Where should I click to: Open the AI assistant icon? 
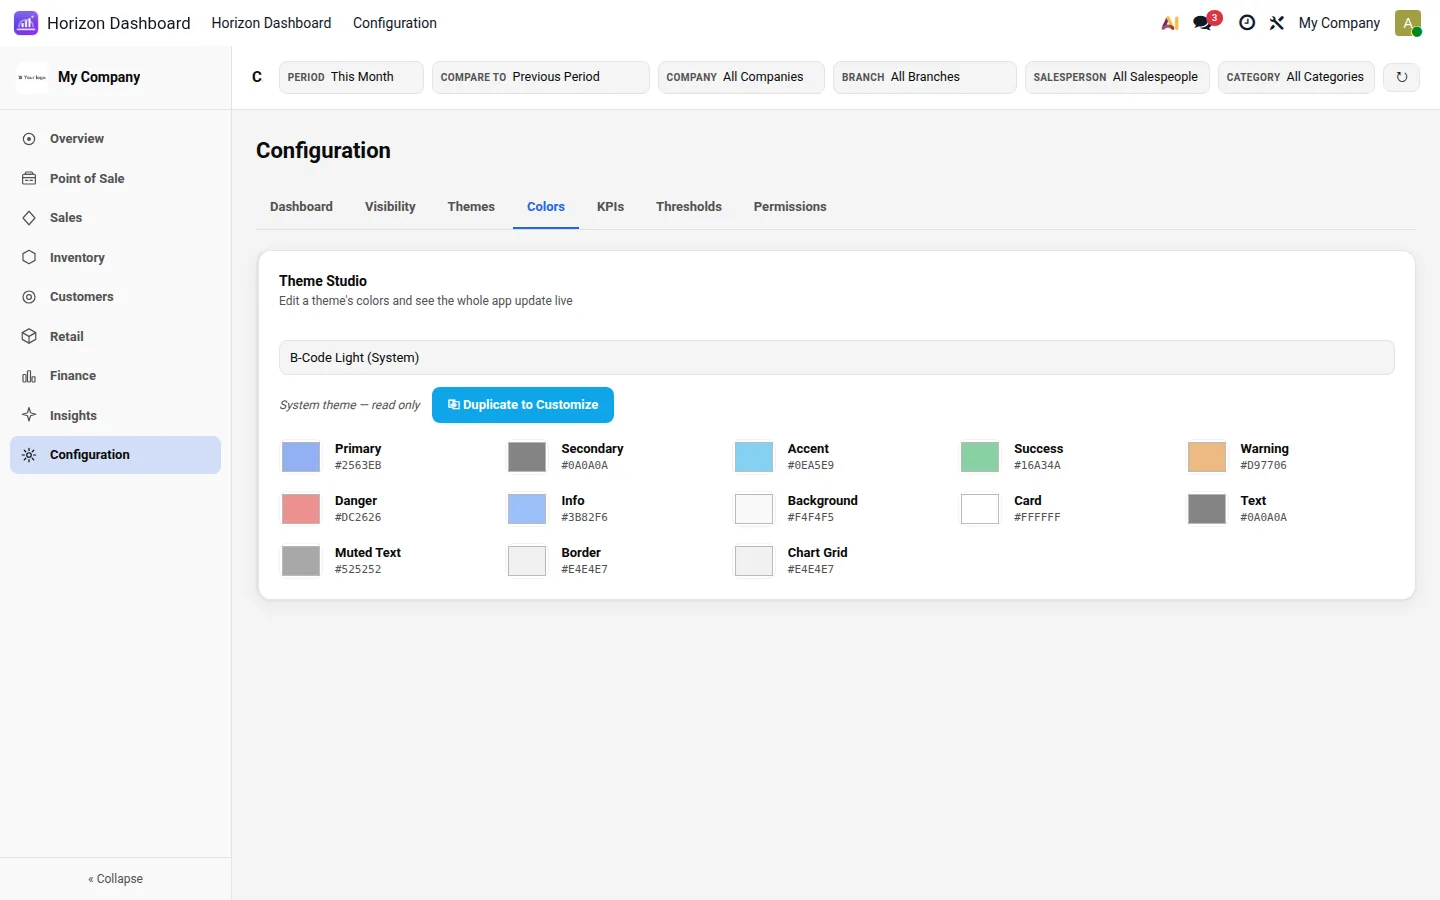coord(1170,23)
